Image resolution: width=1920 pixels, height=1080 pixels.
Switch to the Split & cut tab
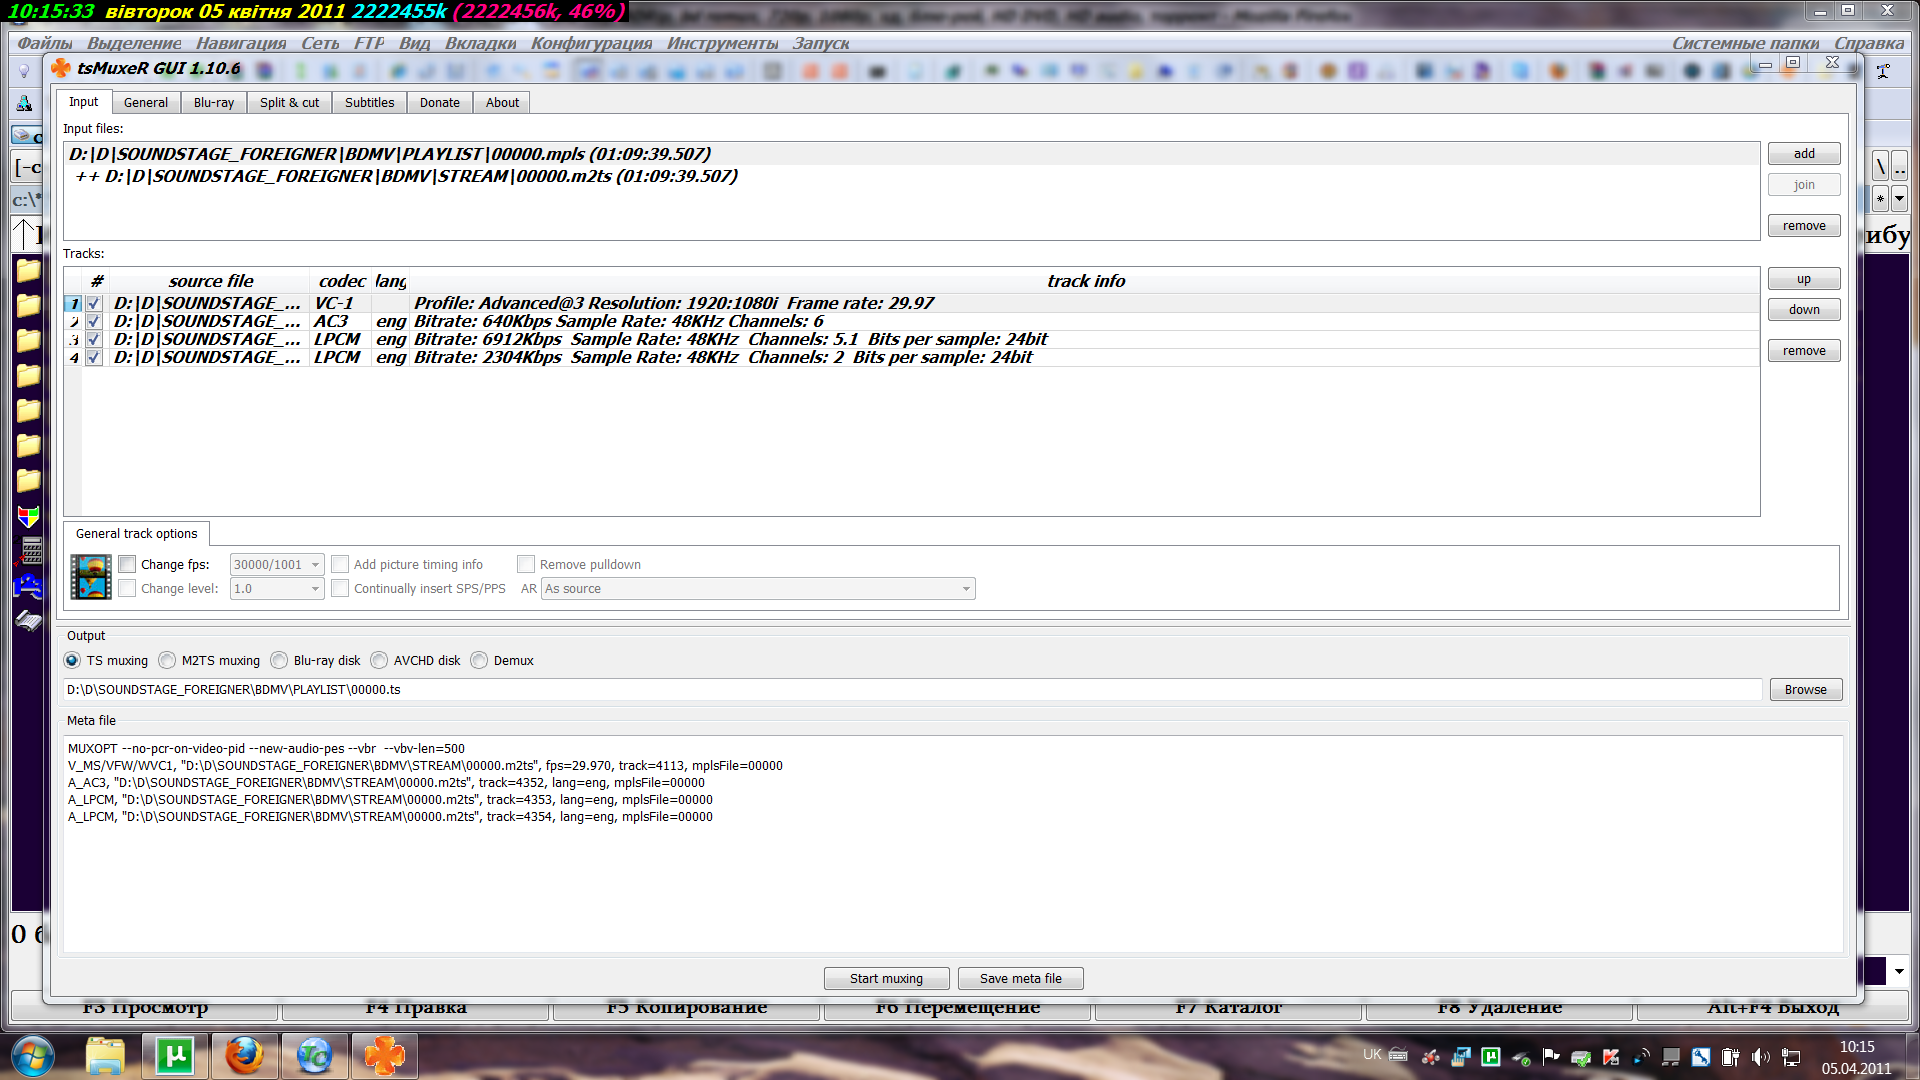[x=289, y=102]
